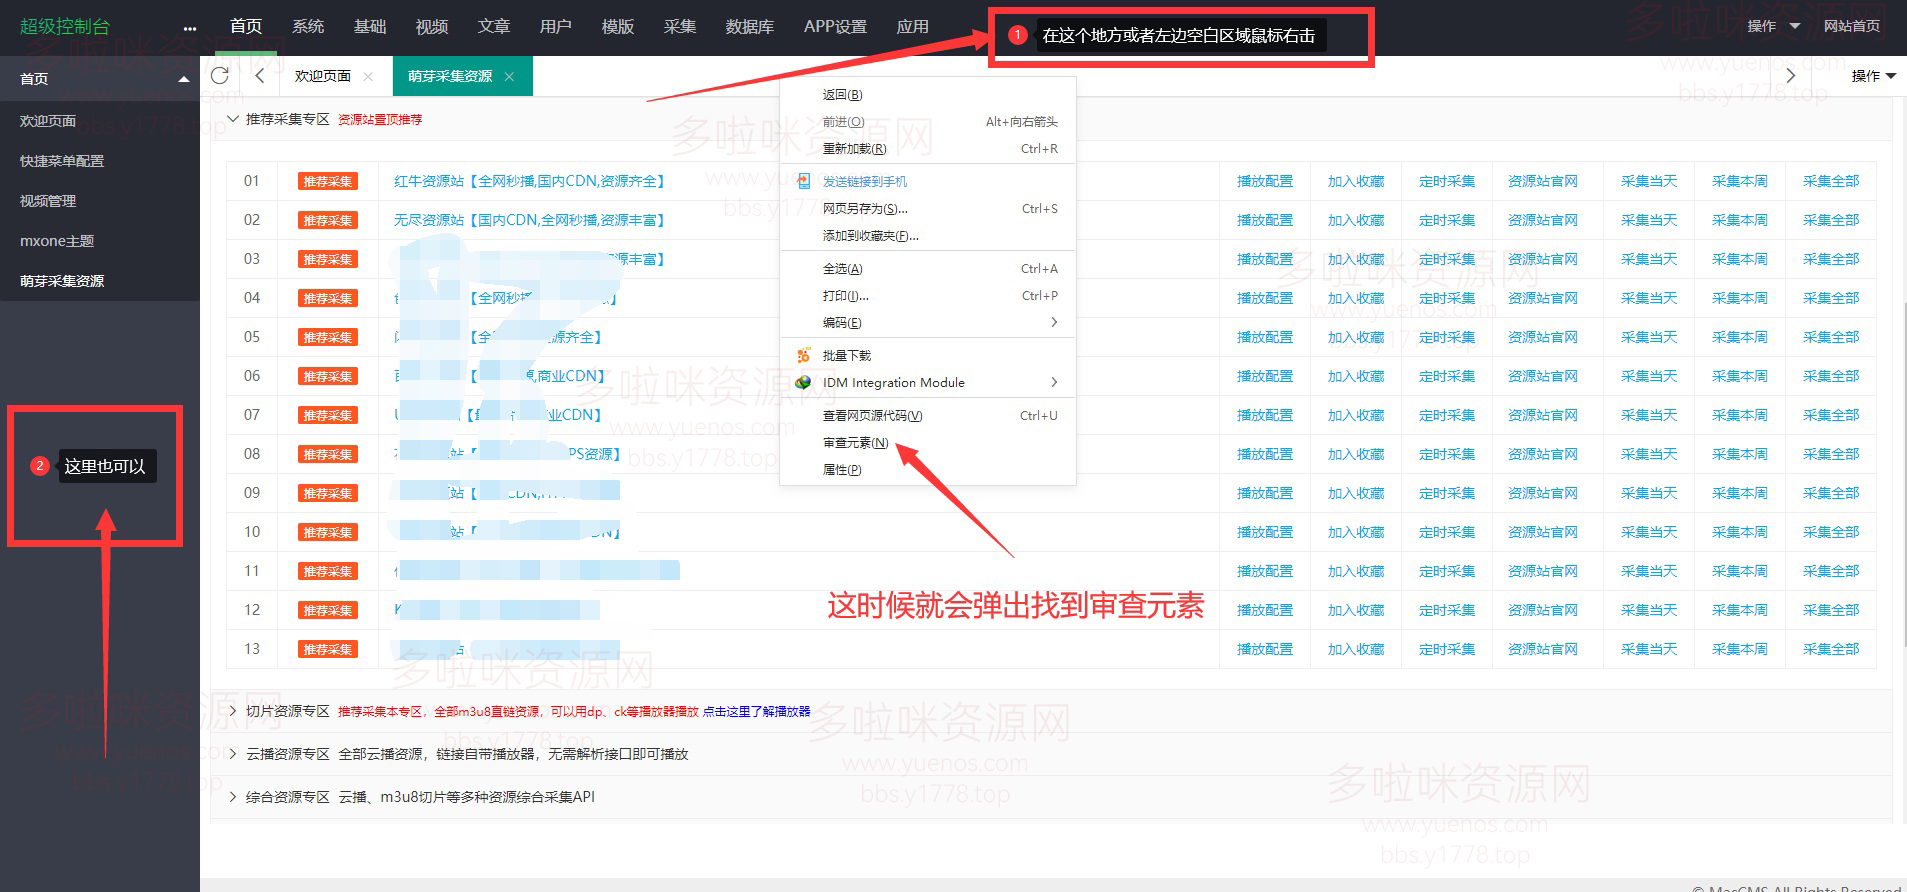Image resolution: width=1907 pixels, height=892 pixels.
Task: Open the 模版 top navigation item
Action: pos(618,27)
